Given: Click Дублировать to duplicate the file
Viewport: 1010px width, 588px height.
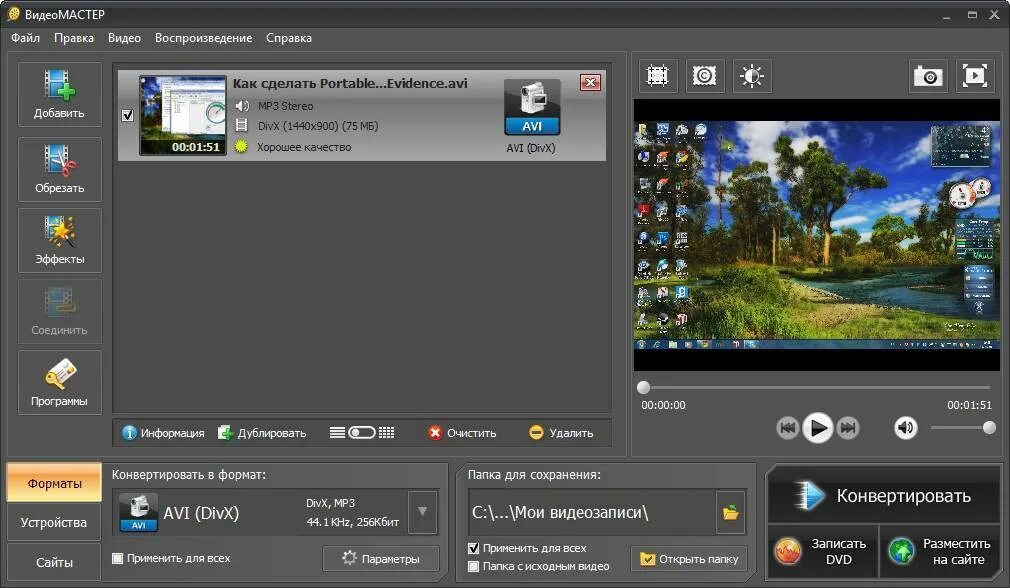Looking at the screenshot, I should point(262,433).
